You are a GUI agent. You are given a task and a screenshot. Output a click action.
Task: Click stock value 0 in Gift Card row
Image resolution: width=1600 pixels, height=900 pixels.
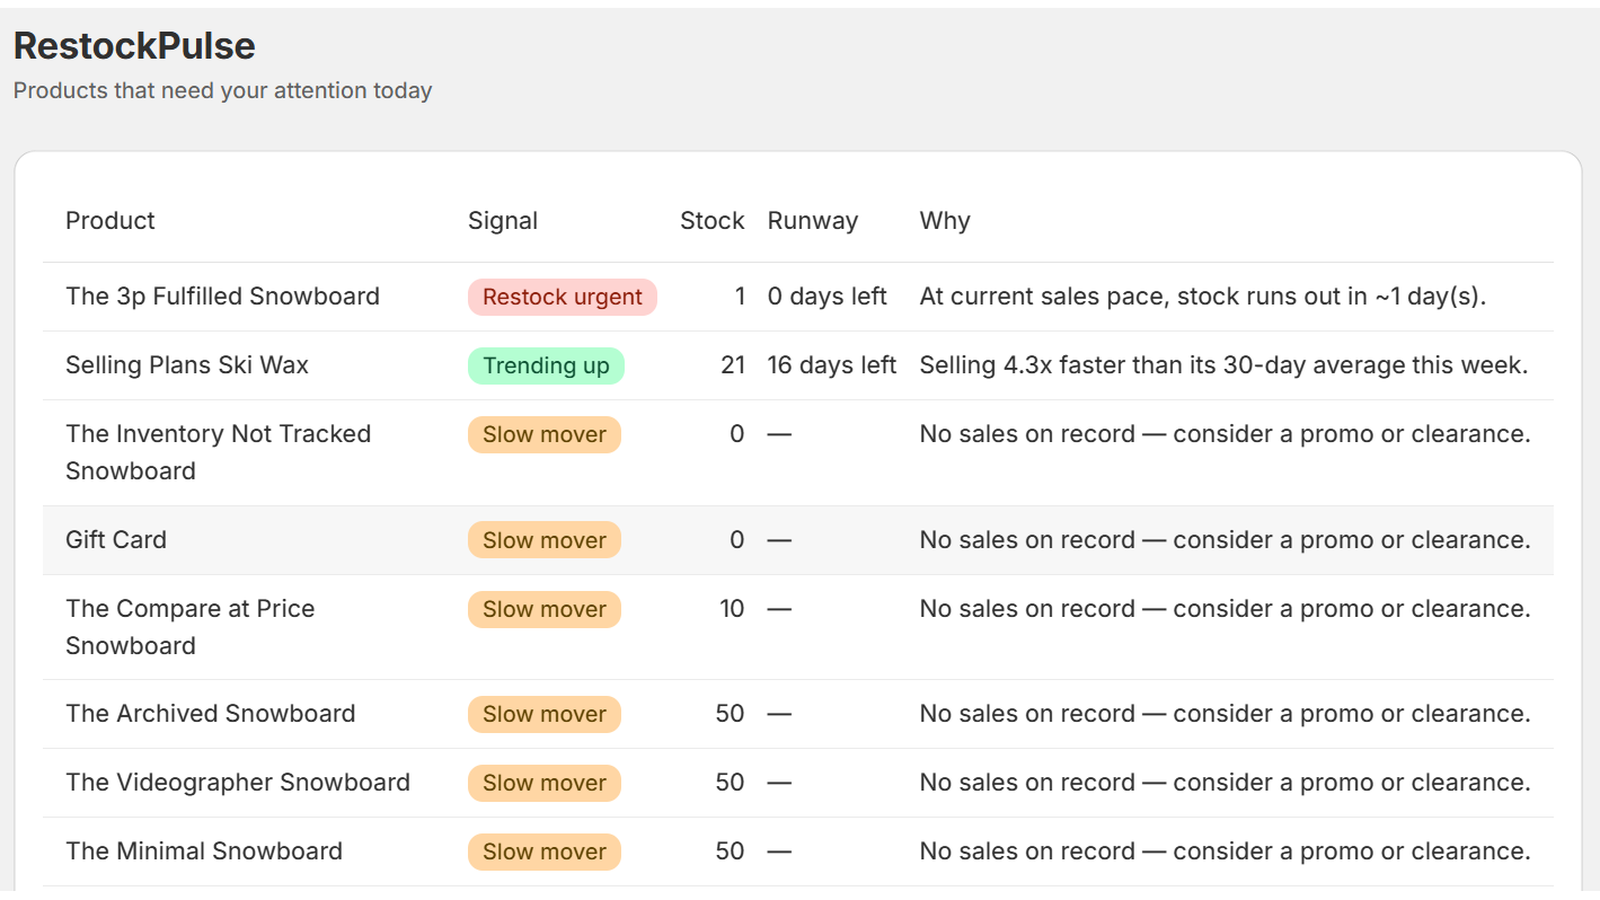737,540
